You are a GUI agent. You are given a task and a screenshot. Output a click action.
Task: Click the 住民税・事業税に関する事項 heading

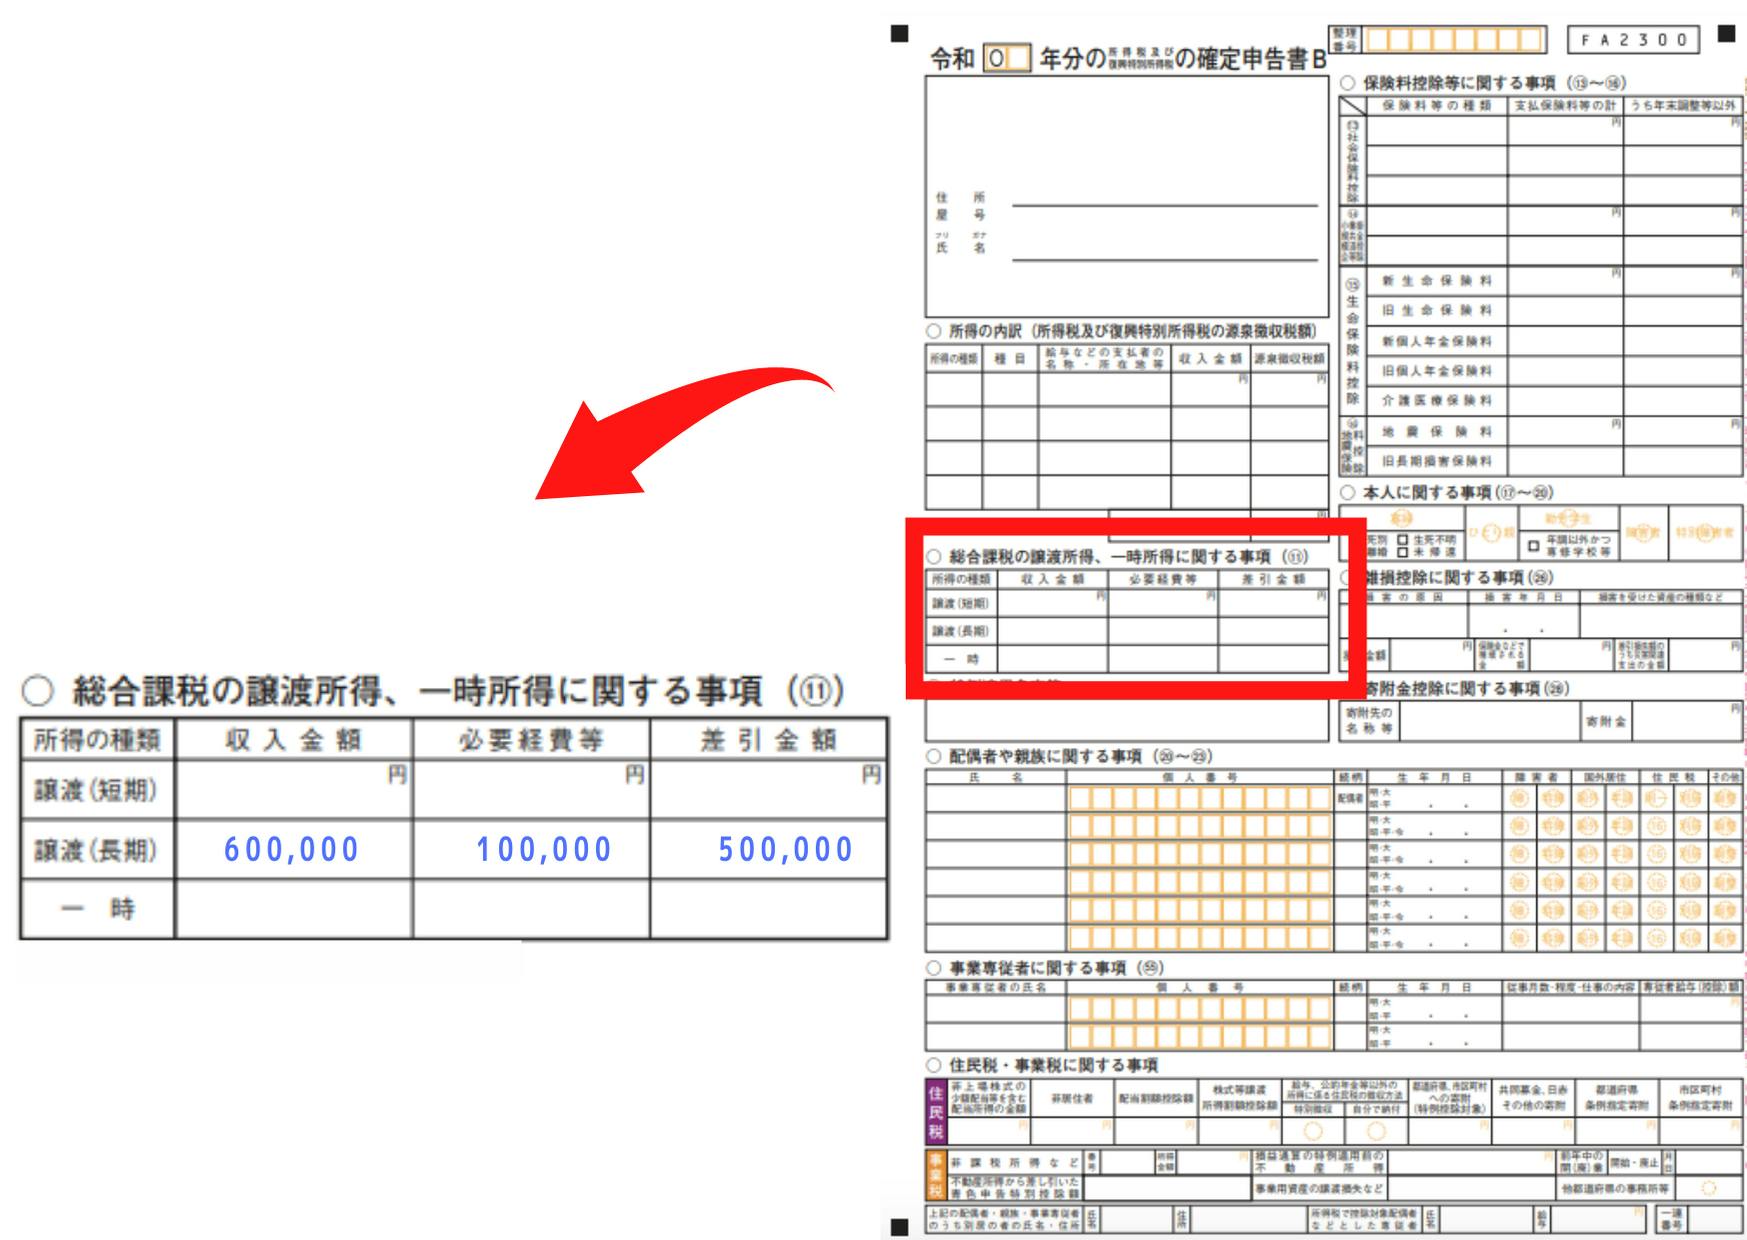1042,1065
